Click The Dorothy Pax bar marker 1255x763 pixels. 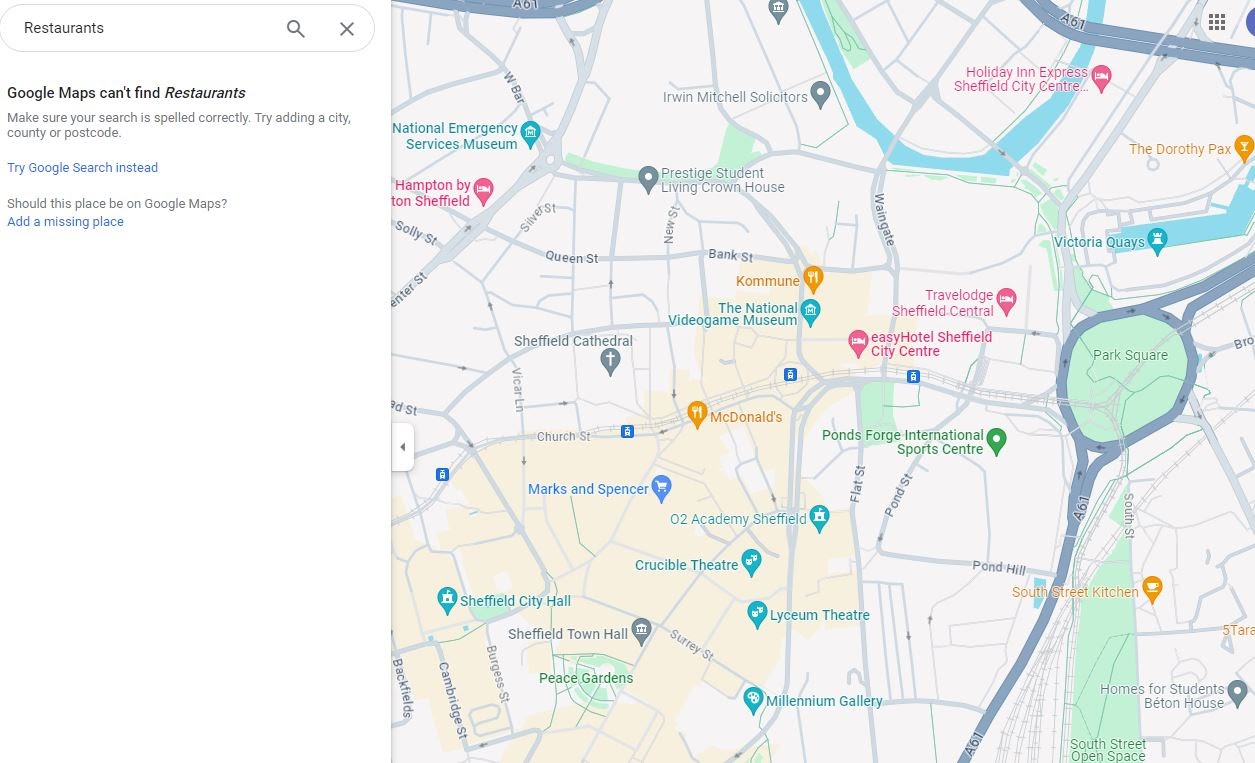pos(1244,148)
